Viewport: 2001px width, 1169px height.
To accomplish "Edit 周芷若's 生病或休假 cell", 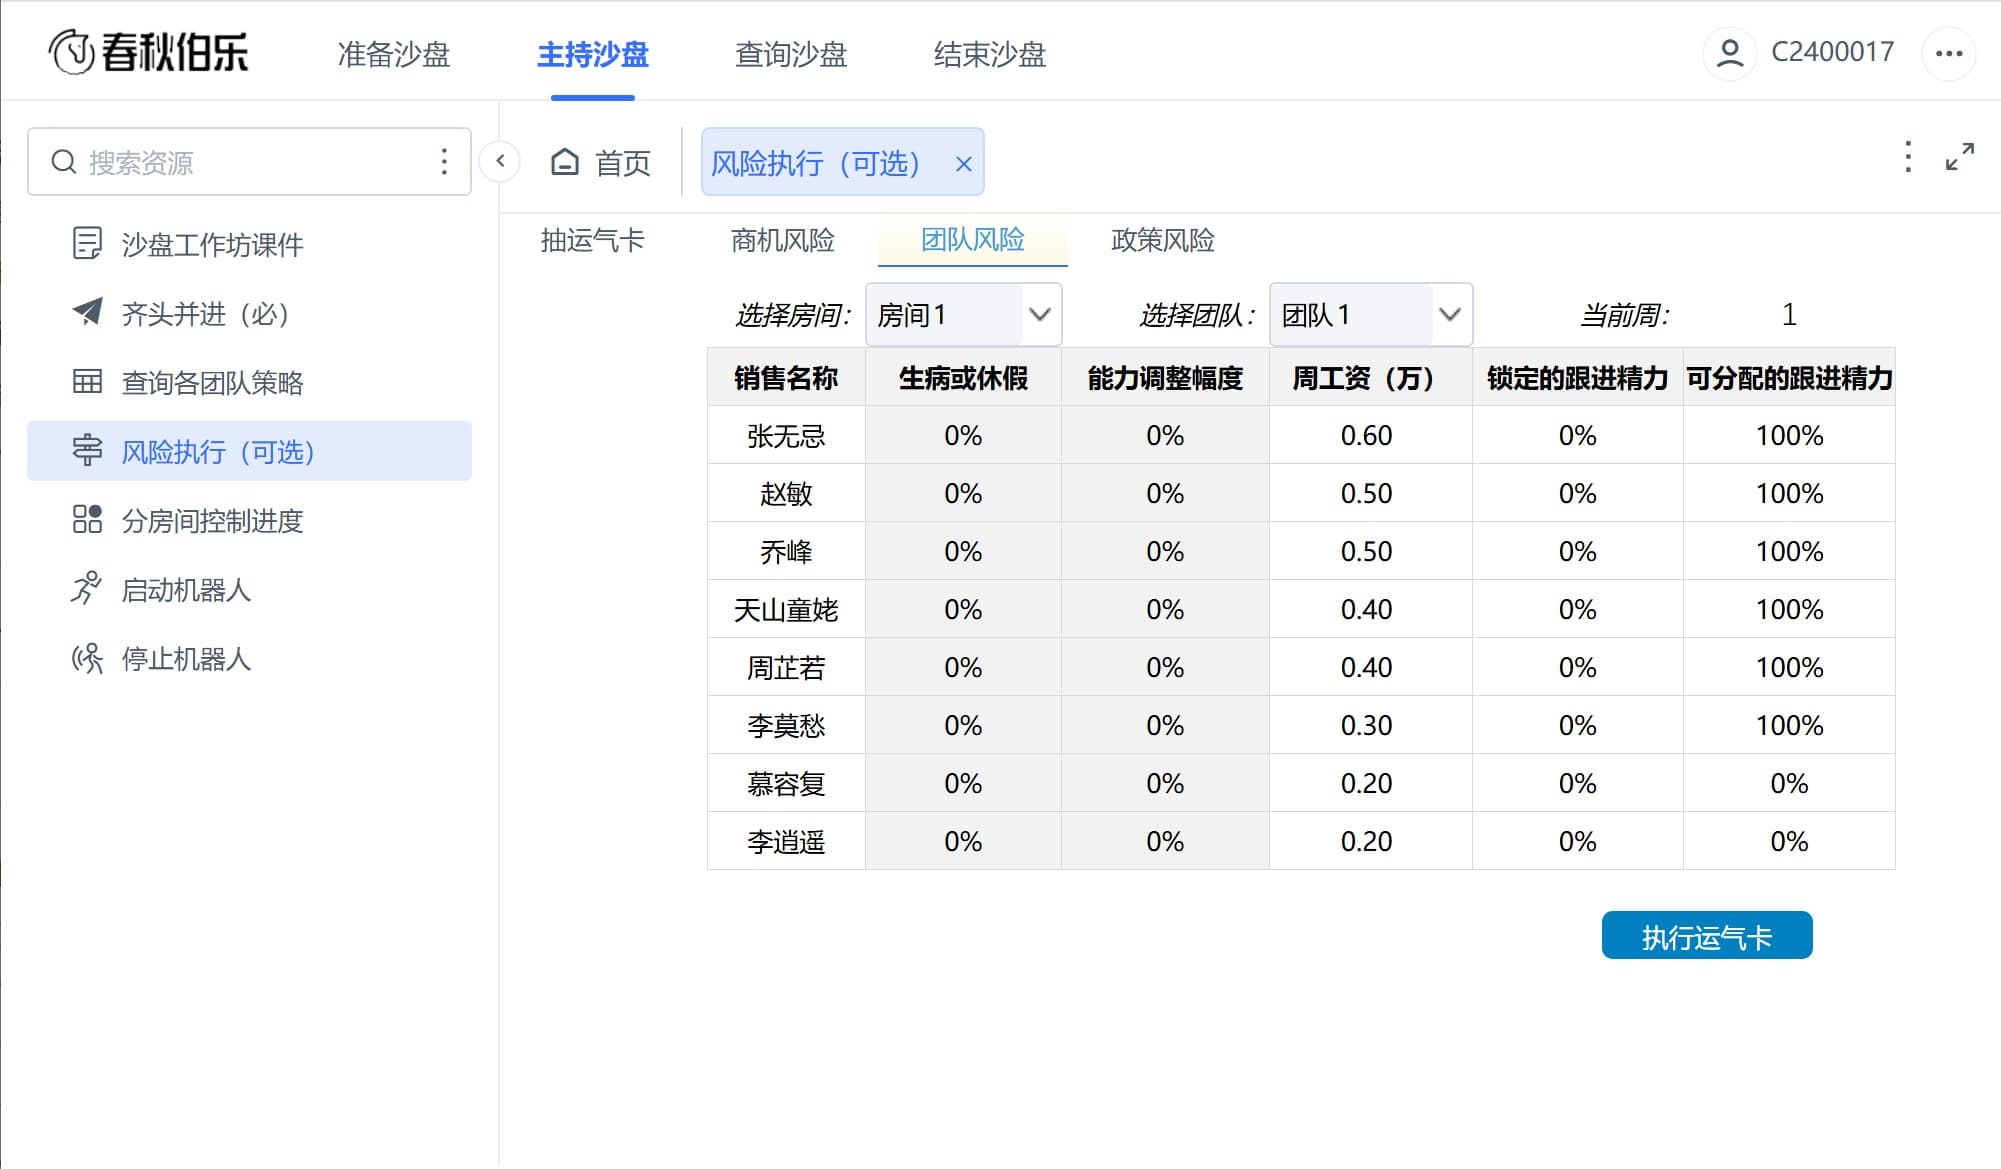I will pyautogui.click(x=963, y=667).
